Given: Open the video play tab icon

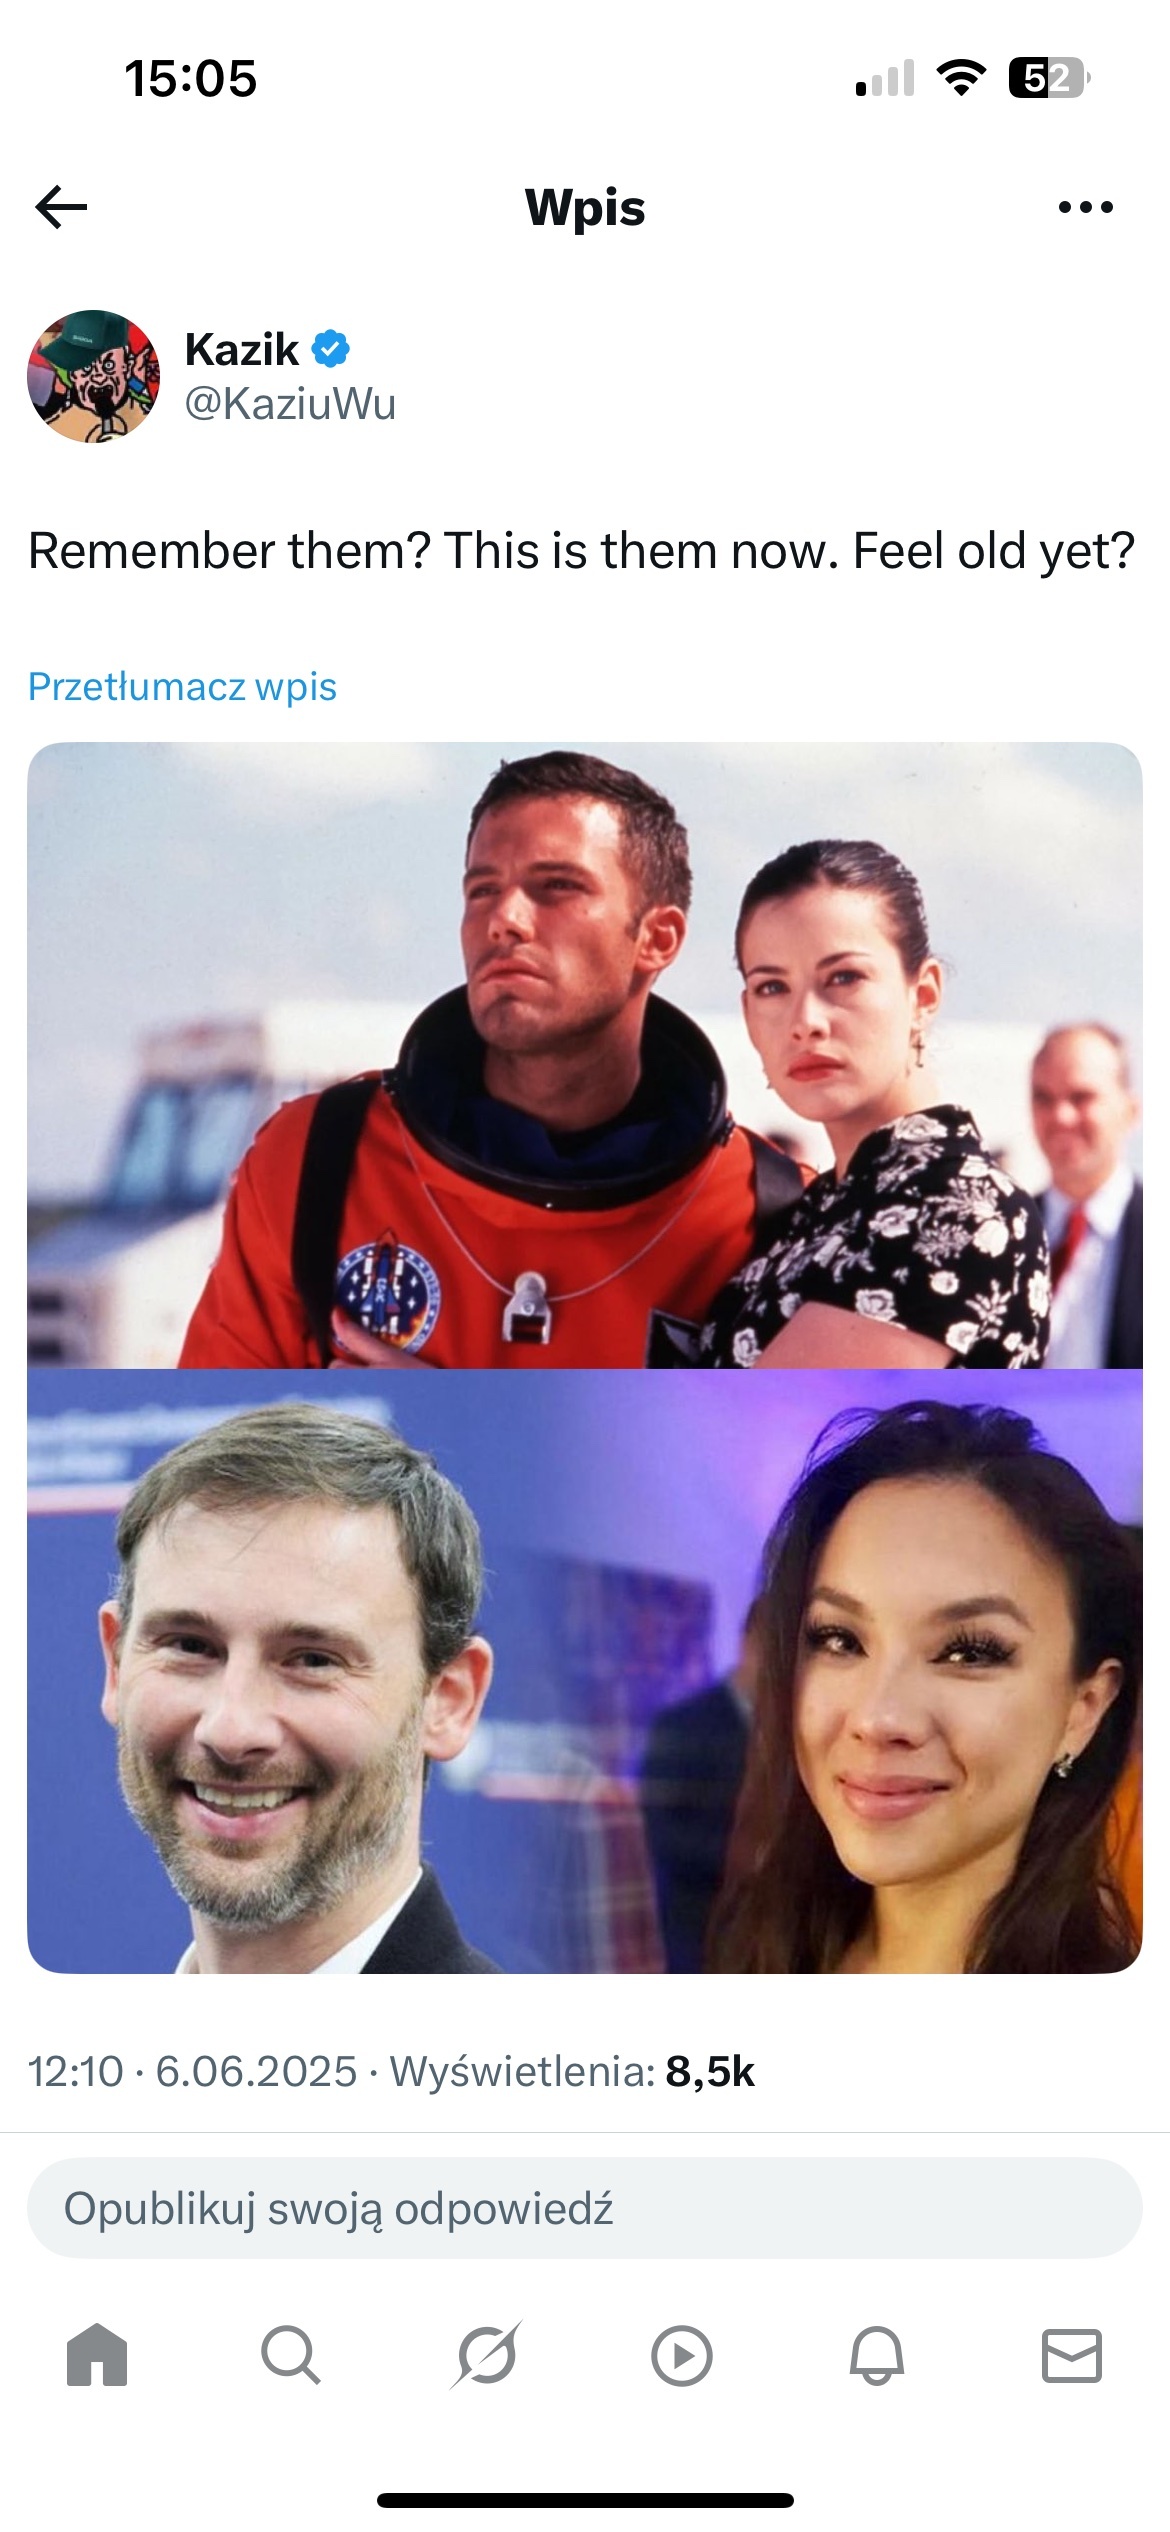Looking at the screenshot, I should (682, 2355).
